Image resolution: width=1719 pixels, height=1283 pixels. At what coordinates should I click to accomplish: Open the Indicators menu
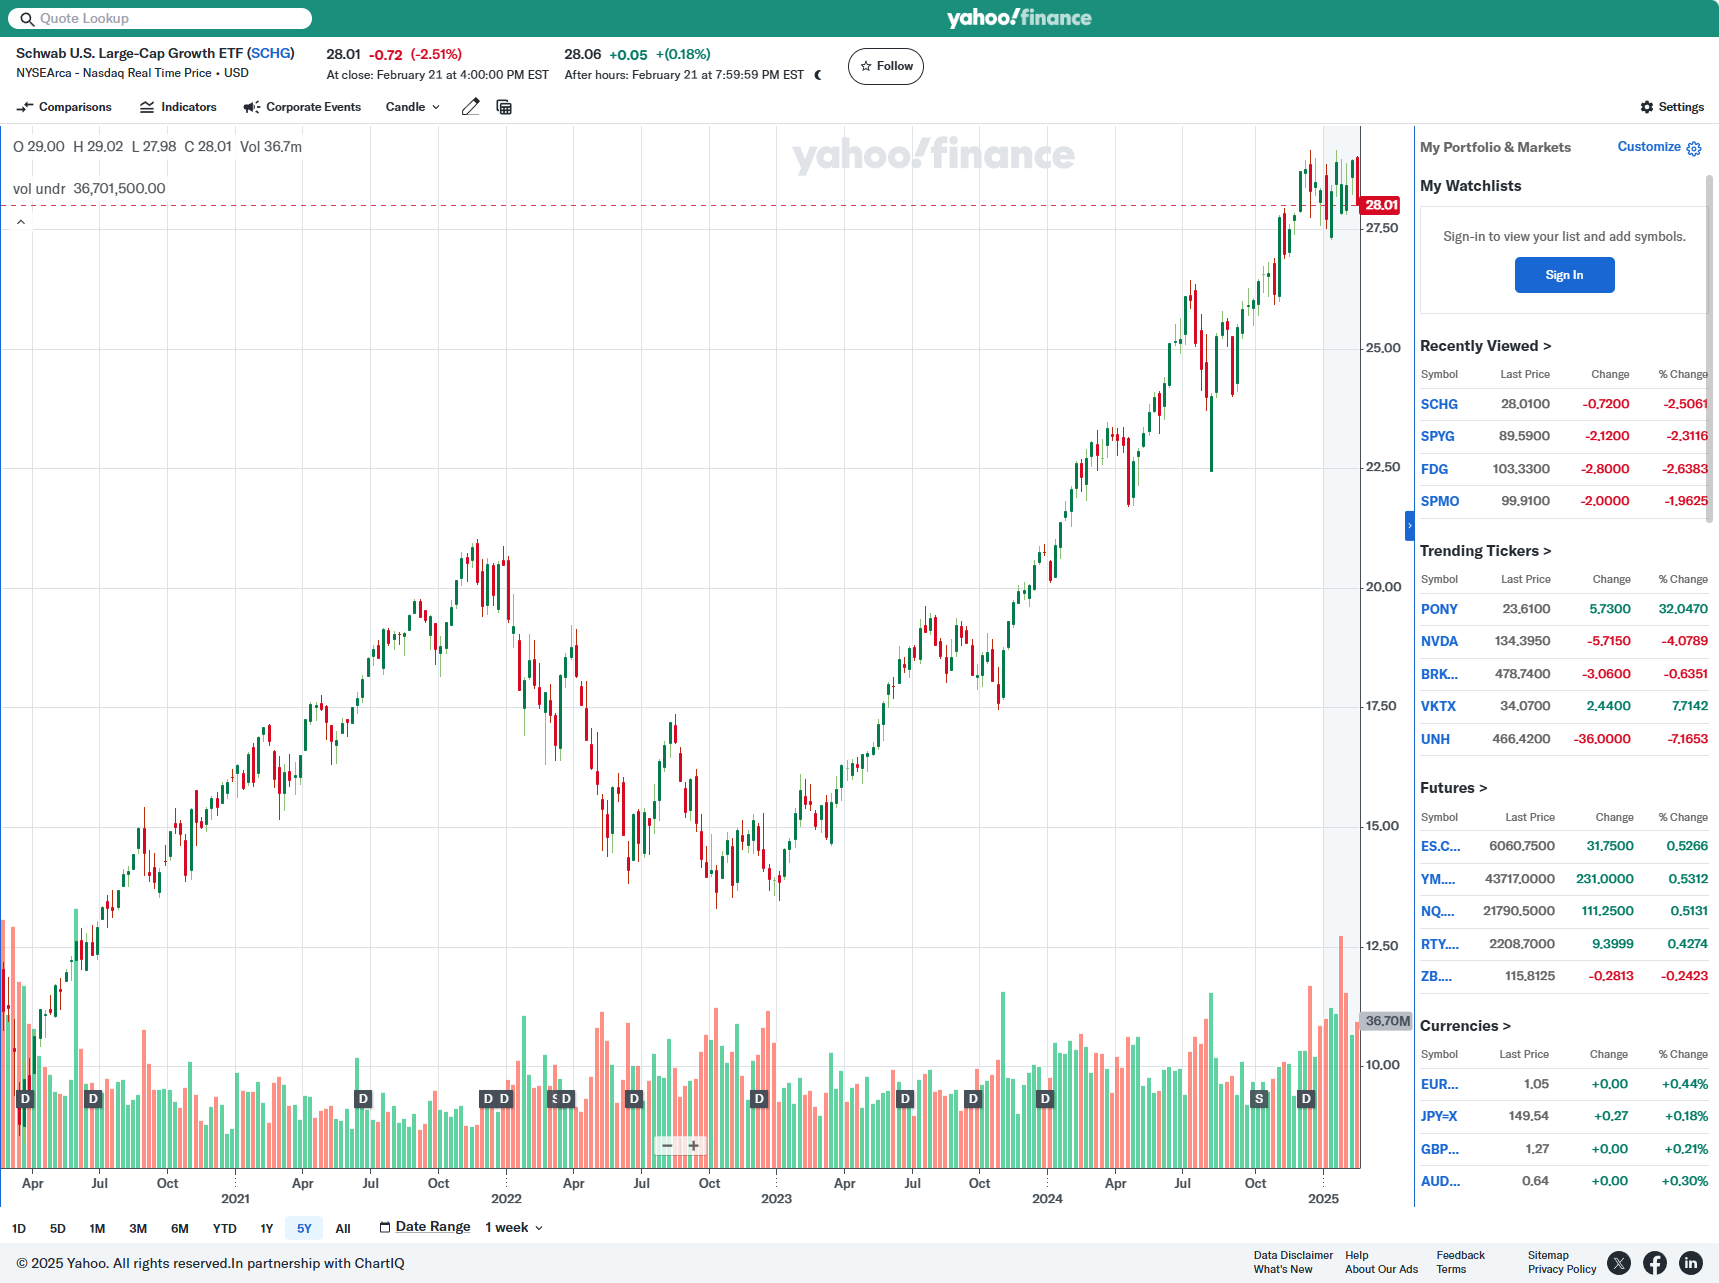click(x=178, y=107)
